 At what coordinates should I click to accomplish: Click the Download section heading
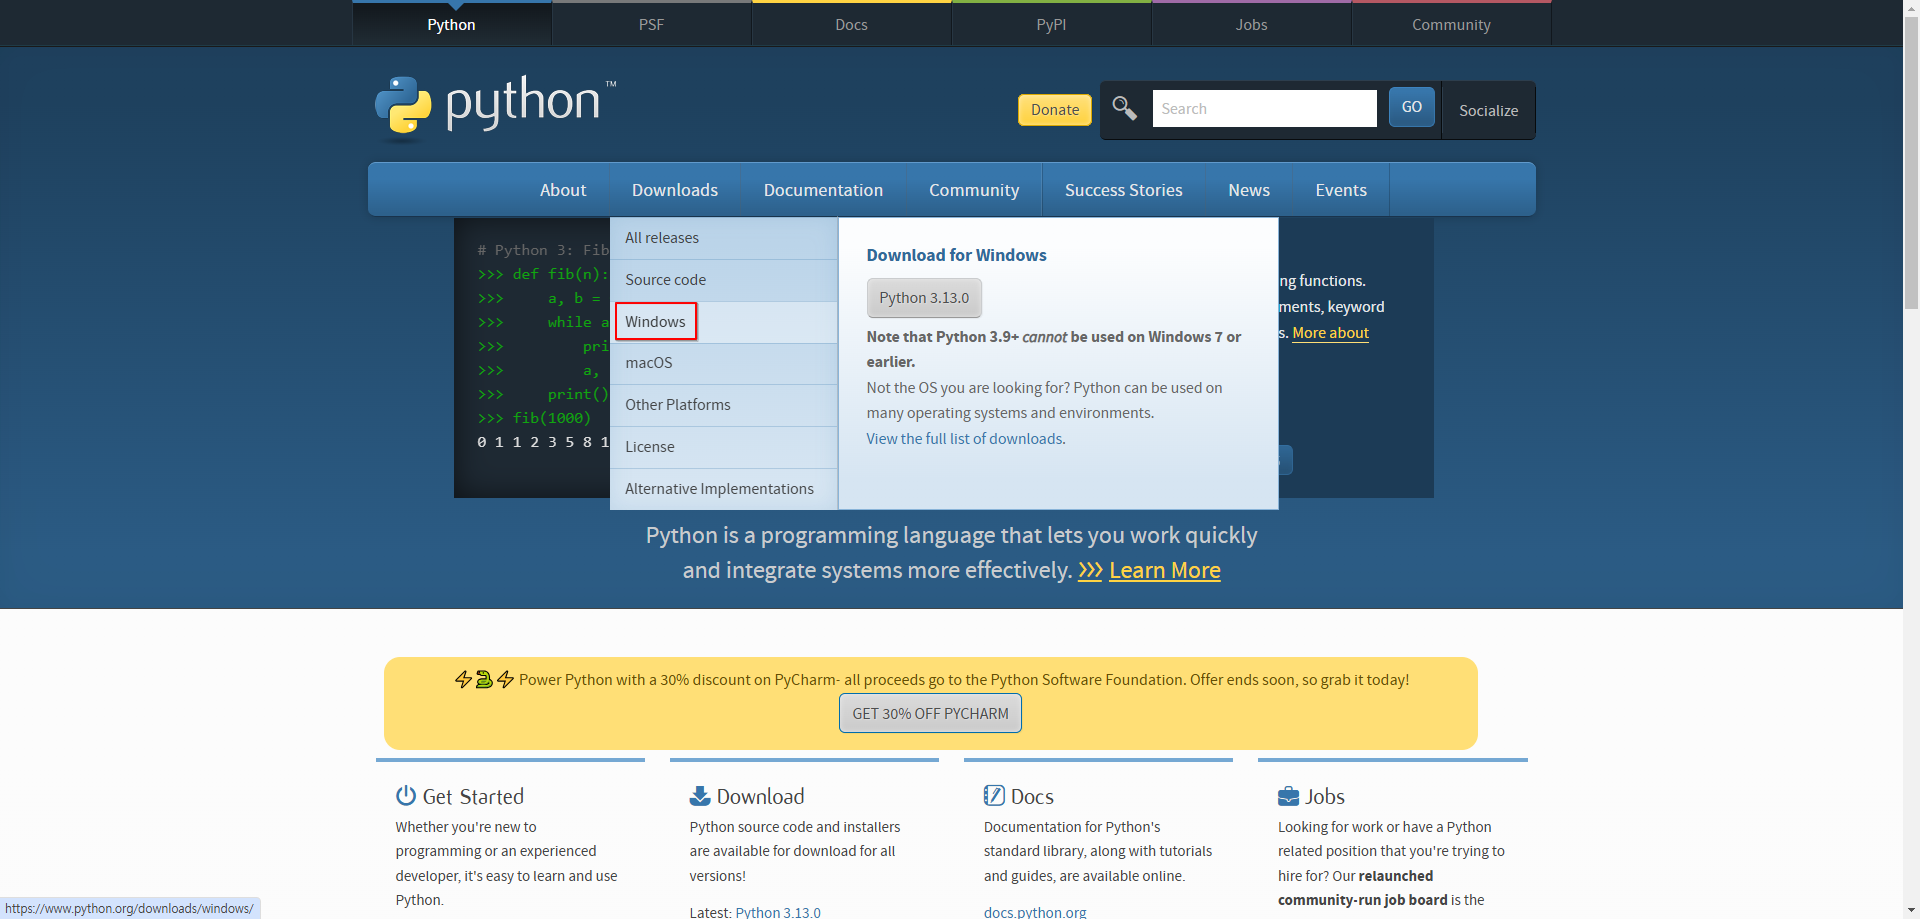coord(760,796)
